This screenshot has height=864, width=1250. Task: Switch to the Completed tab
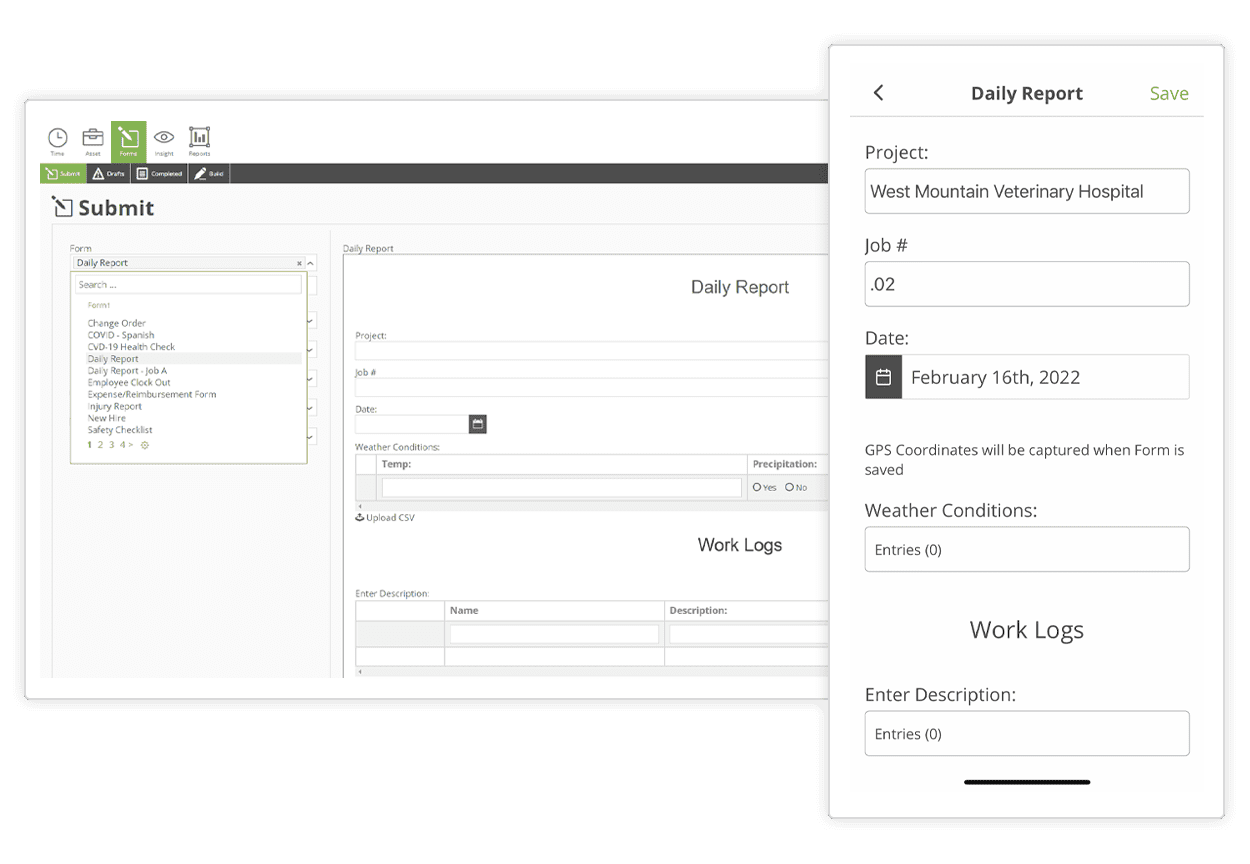coord(159,174)
